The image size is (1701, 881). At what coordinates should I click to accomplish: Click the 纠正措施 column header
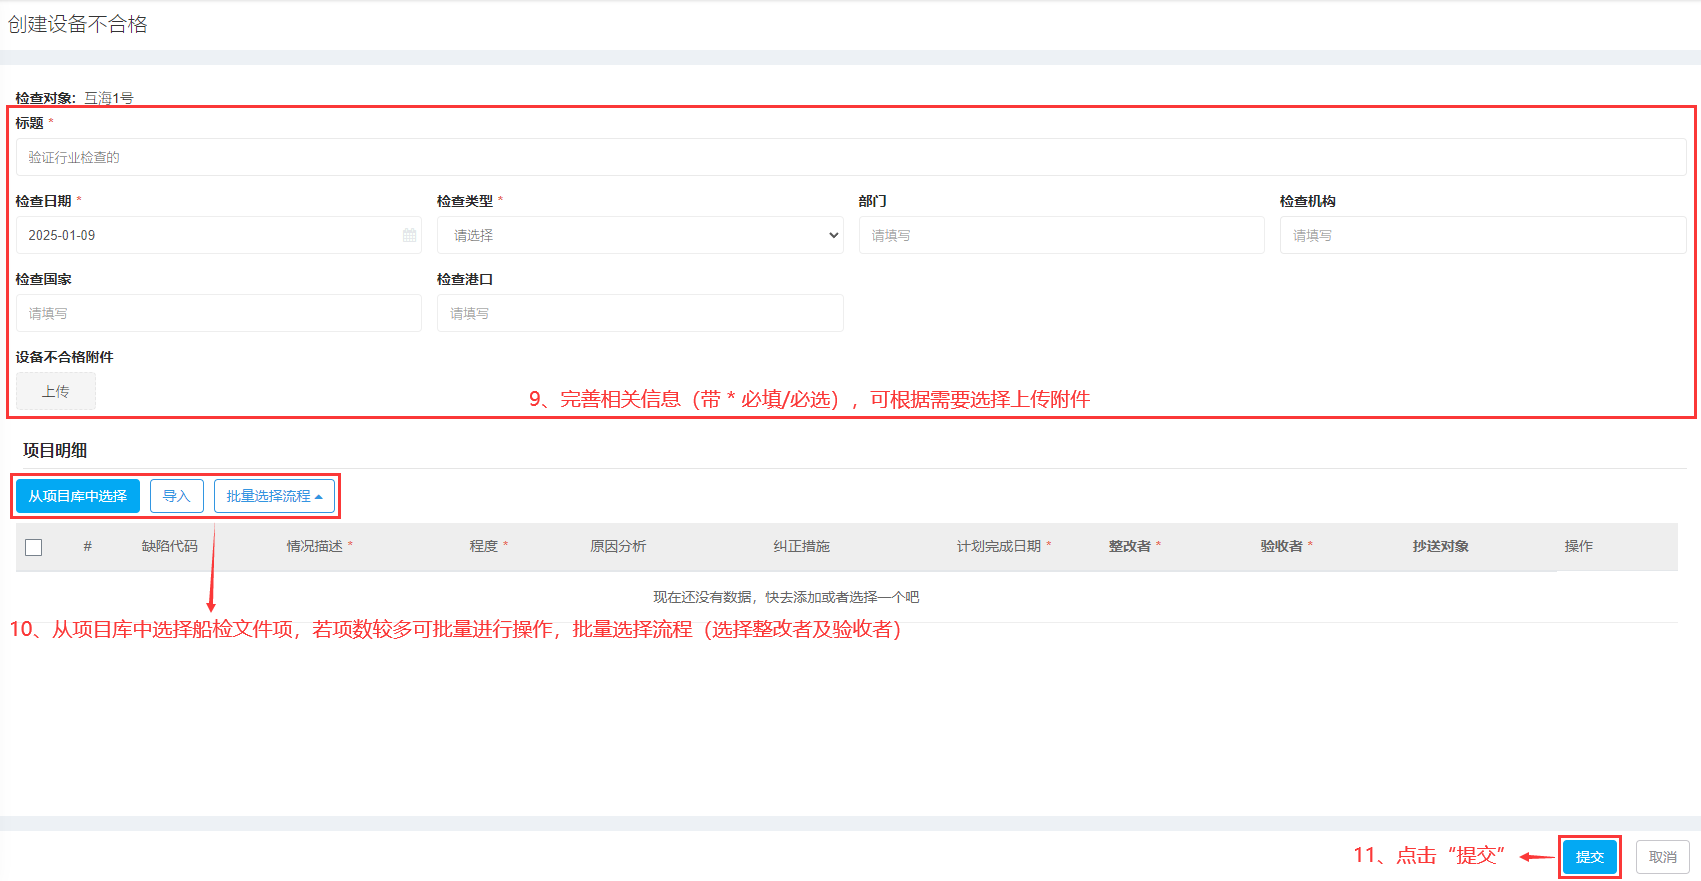tap(802, 546)
